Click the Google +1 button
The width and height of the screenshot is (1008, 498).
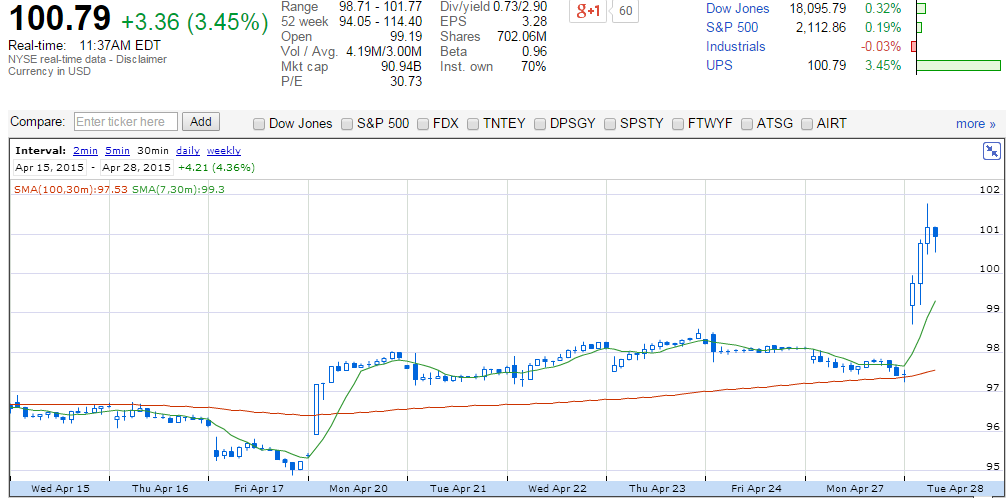588,10
